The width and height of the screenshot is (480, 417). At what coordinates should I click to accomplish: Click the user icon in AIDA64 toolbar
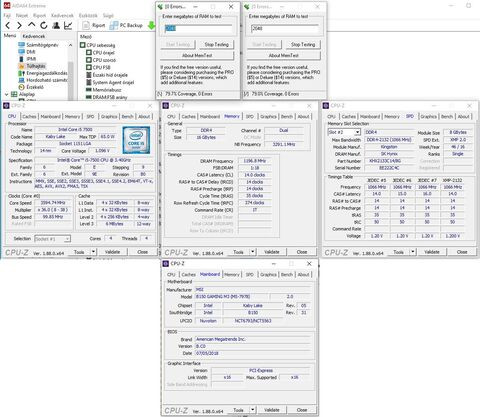coord(56,25)
